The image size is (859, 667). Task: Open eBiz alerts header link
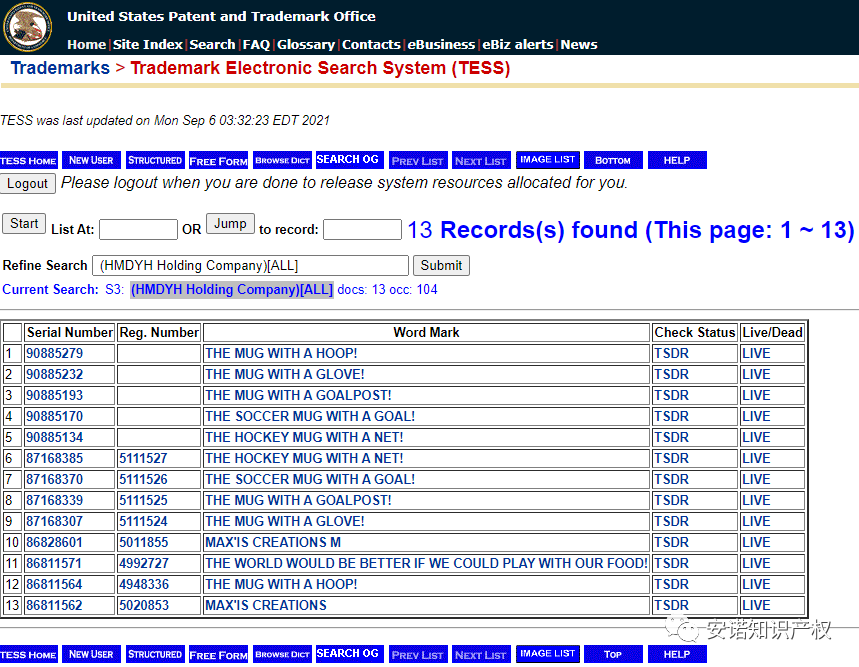[x=518, y=44]
